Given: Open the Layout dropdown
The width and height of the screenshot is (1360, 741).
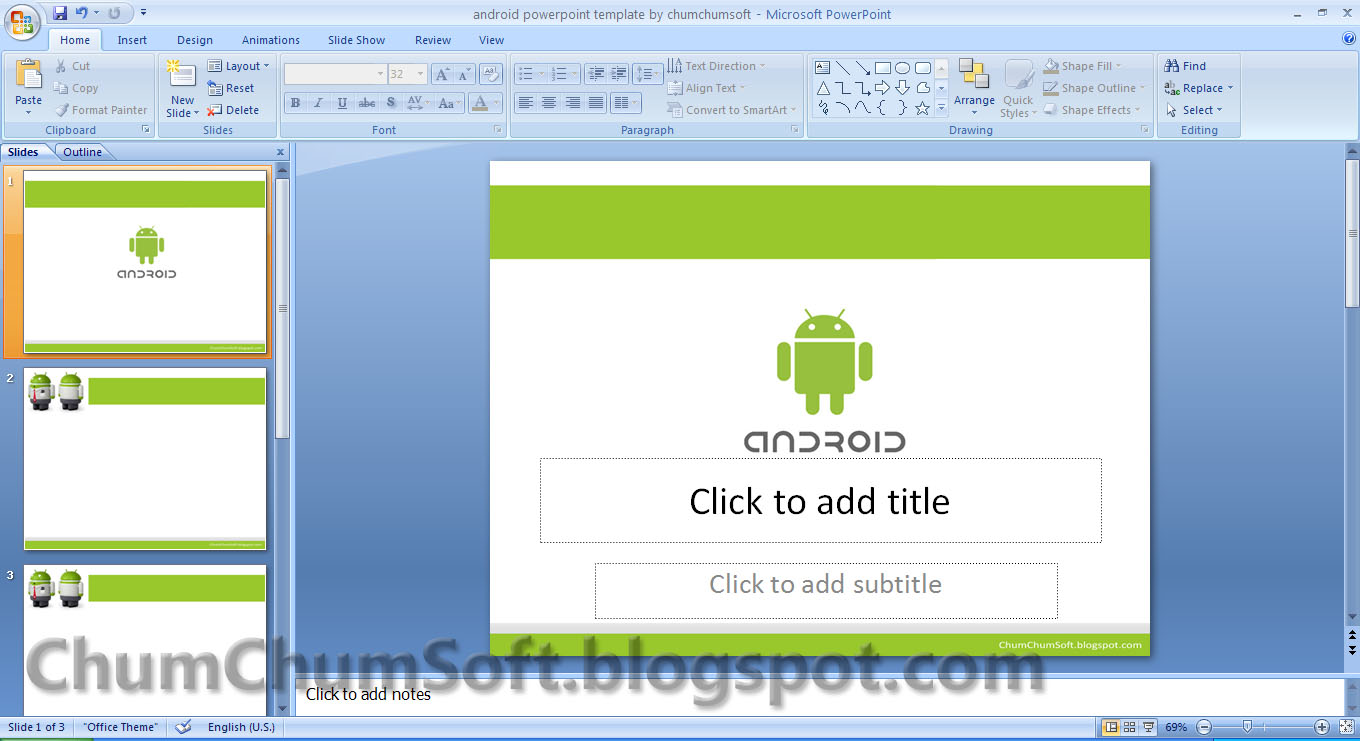Looking at the screenshot, I should pos(240,65).
